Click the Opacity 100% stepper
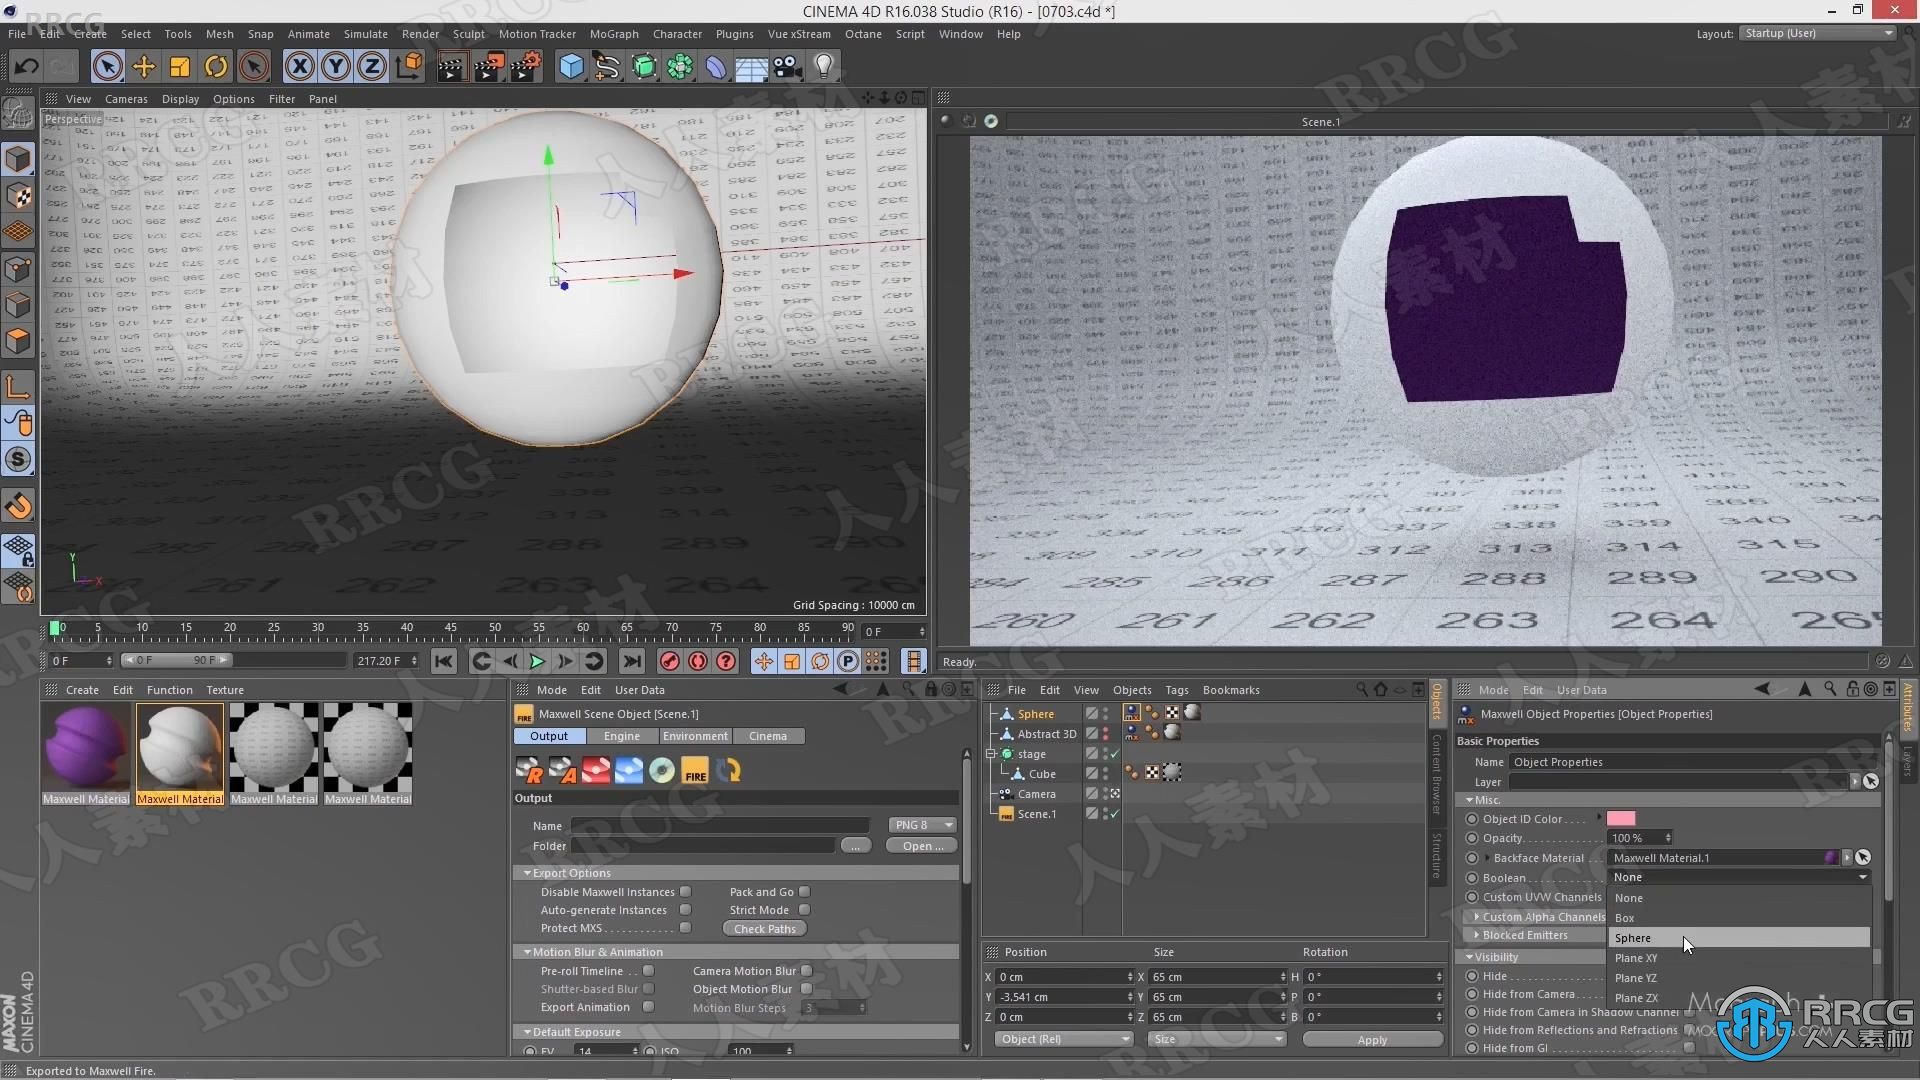The width and height of the screenshot is (1920, 1080). point(1668,838)
